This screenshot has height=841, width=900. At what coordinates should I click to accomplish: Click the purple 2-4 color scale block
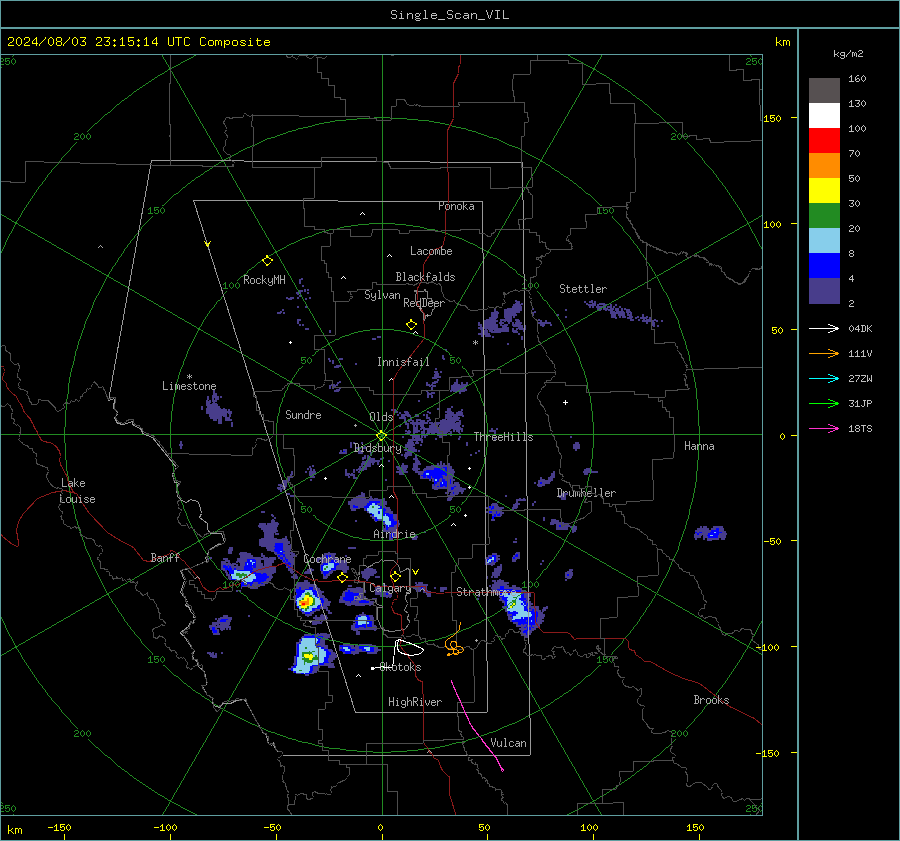824,290
